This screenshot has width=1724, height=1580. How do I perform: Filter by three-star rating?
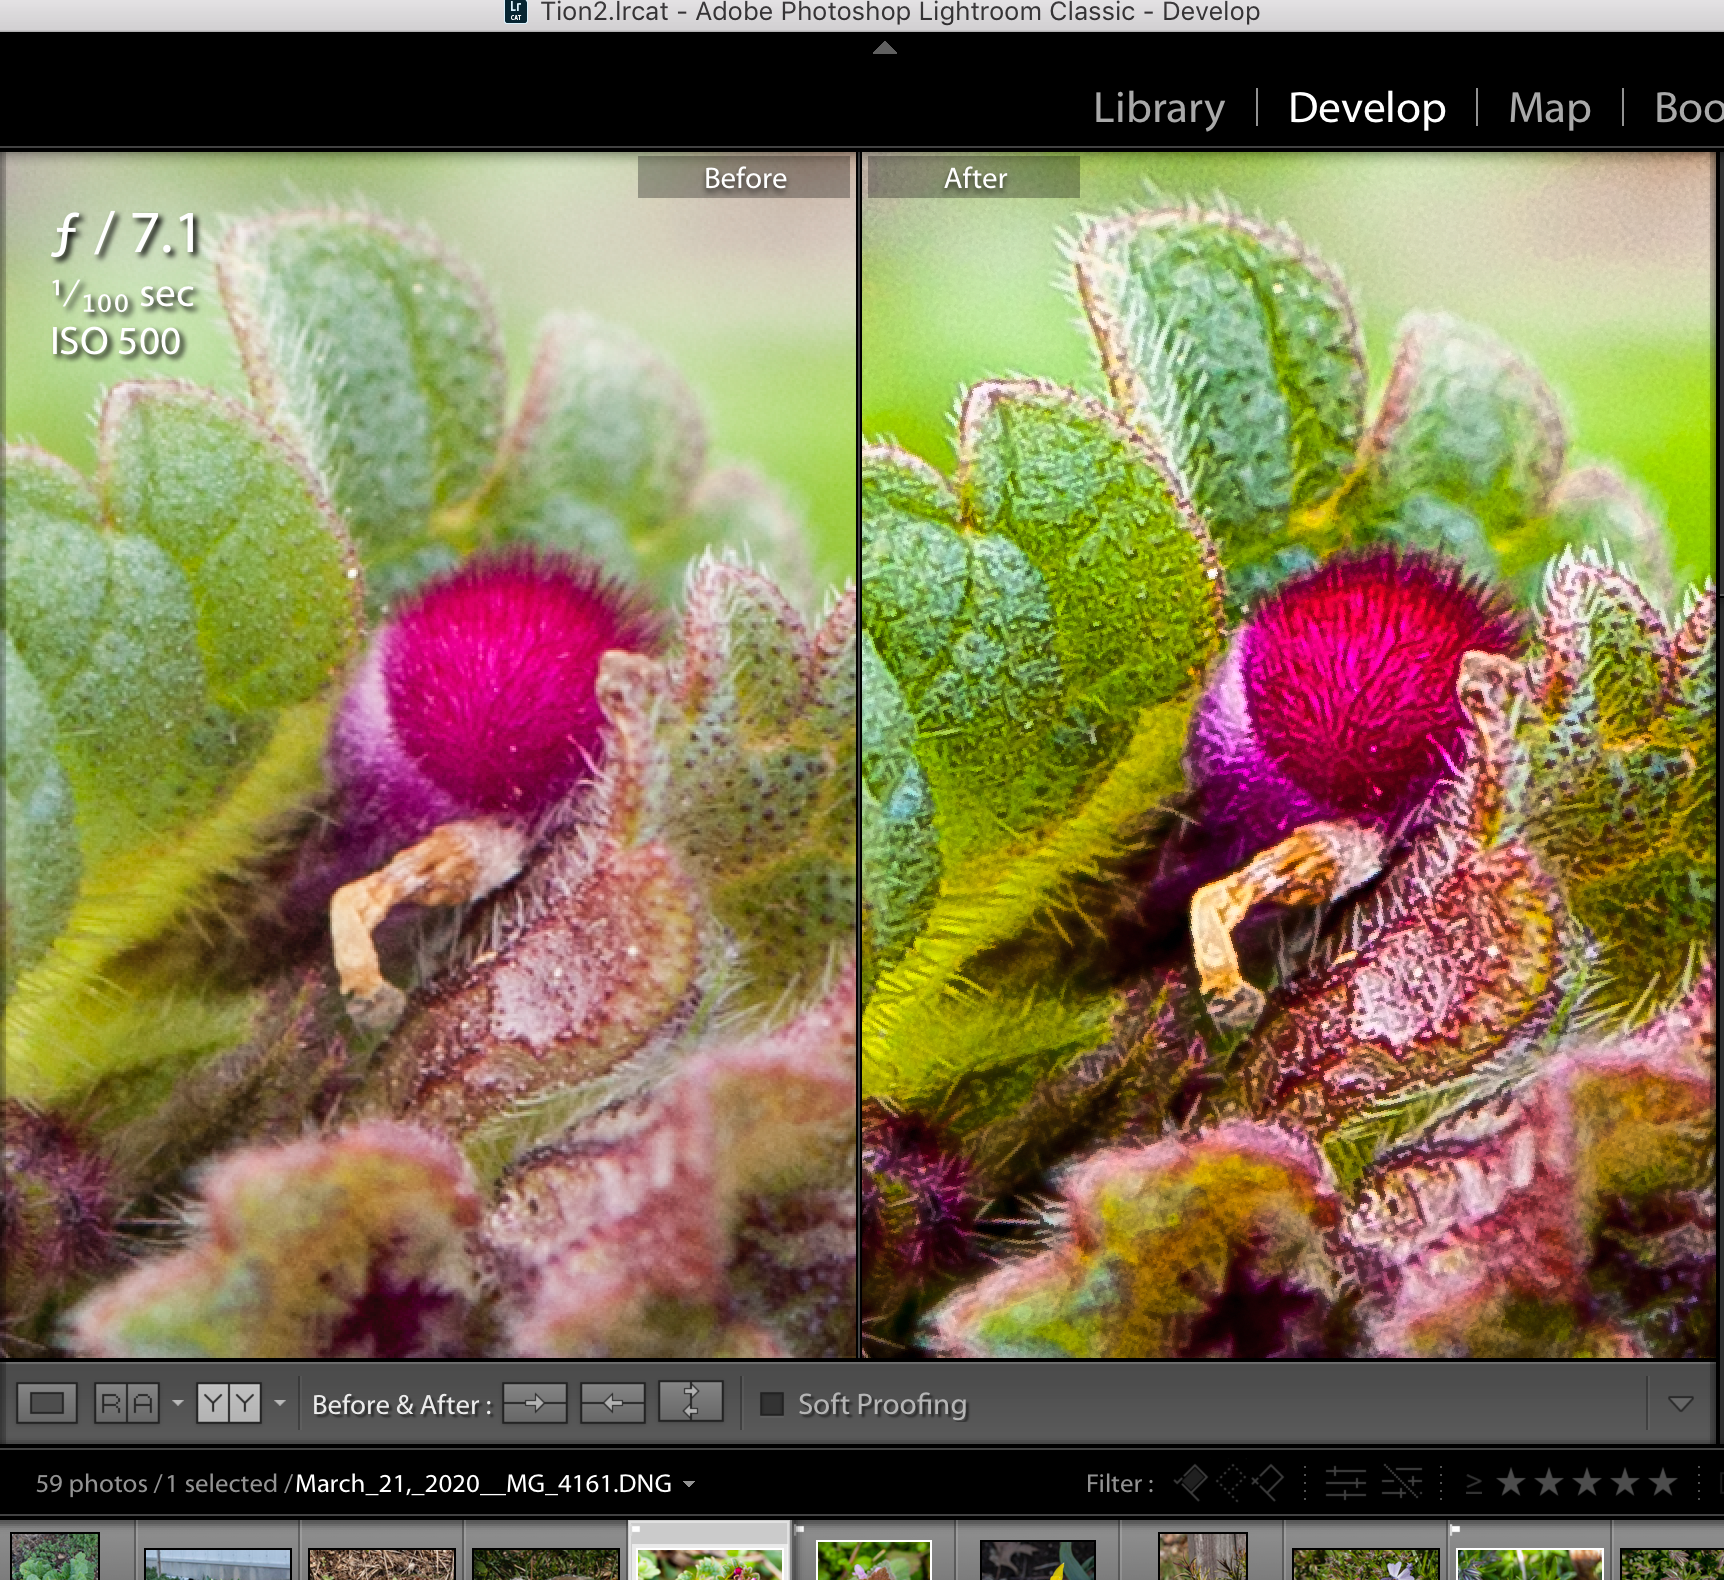[x=1586, y=1482]
